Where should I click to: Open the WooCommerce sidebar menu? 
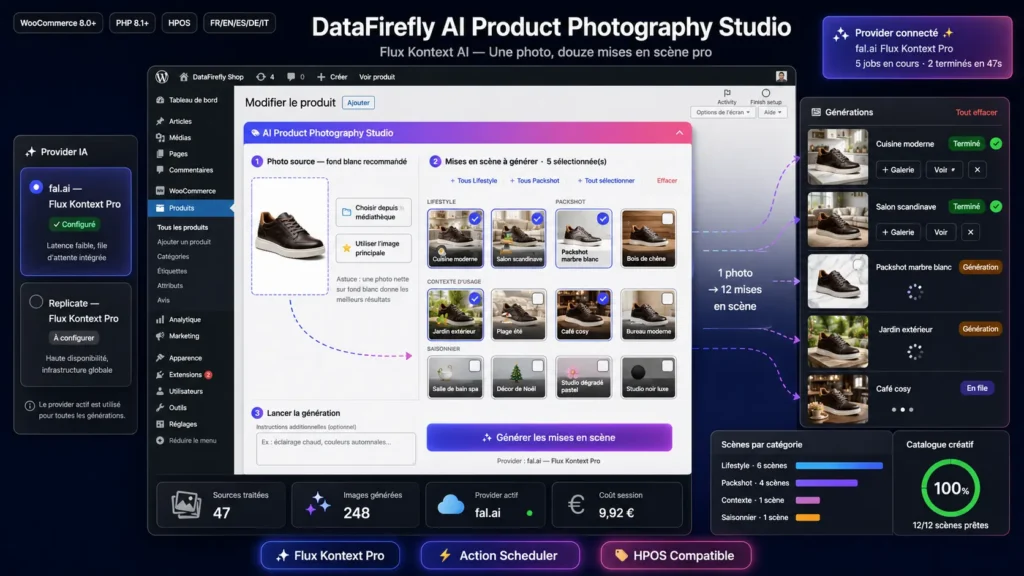click(x=192, y=191)
